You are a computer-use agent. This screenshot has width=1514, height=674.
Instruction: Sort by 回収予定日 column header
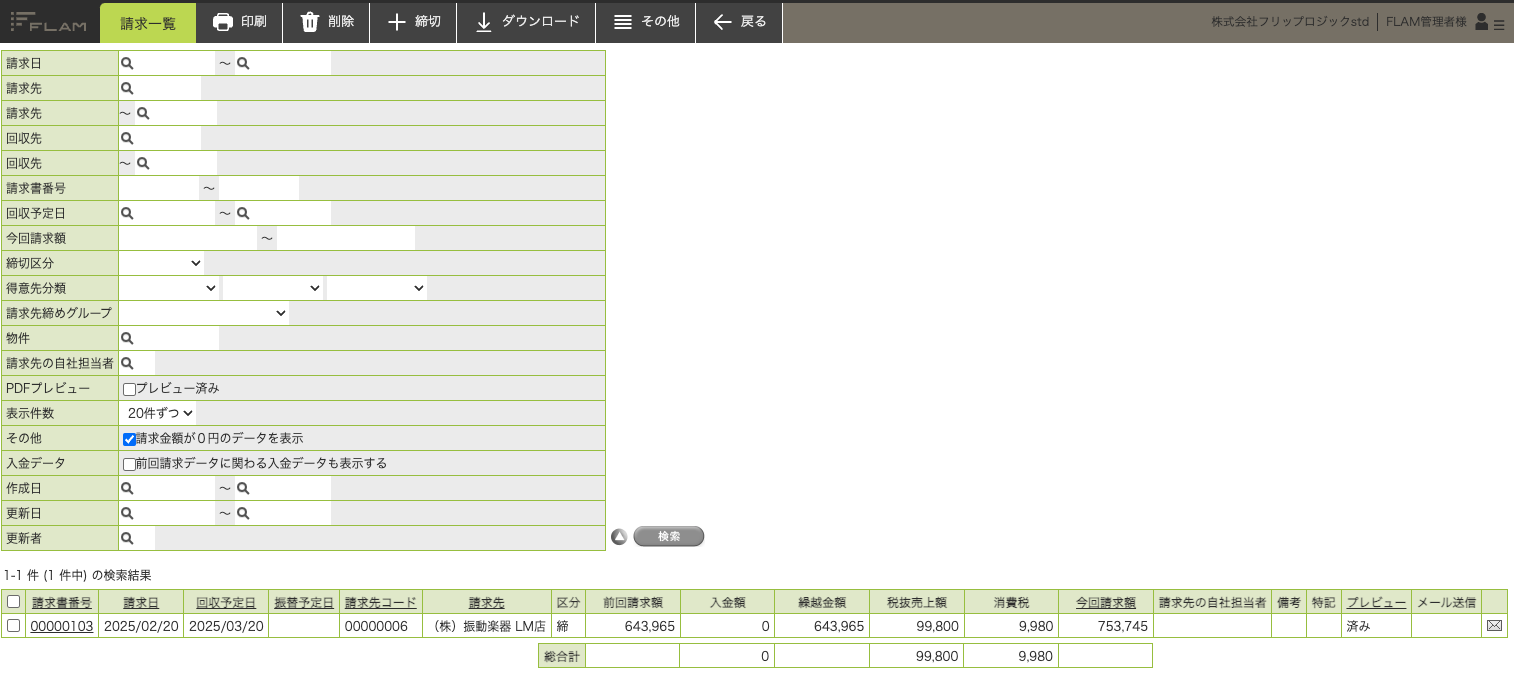click(226, 603)
